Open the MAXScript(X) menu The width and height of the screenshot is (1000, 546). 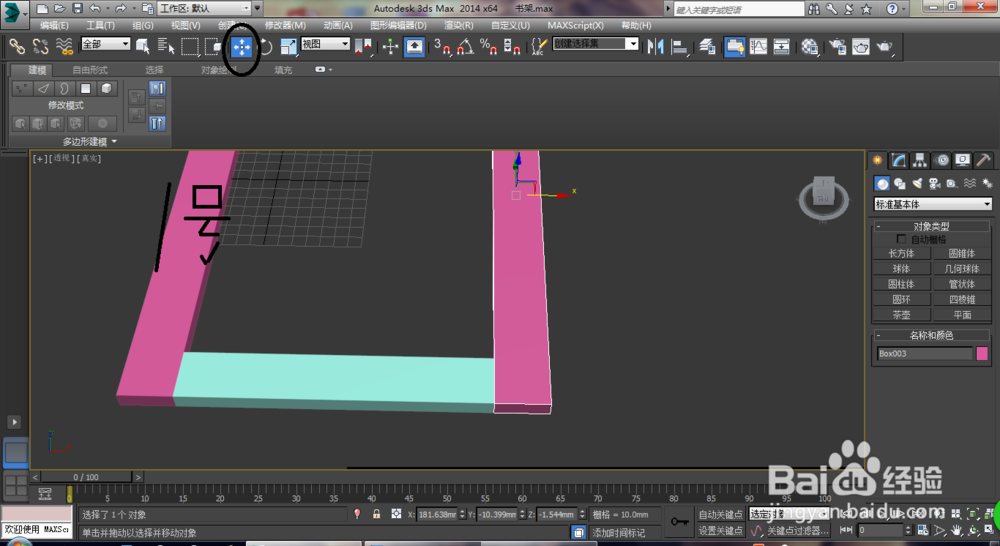[575, 26]
